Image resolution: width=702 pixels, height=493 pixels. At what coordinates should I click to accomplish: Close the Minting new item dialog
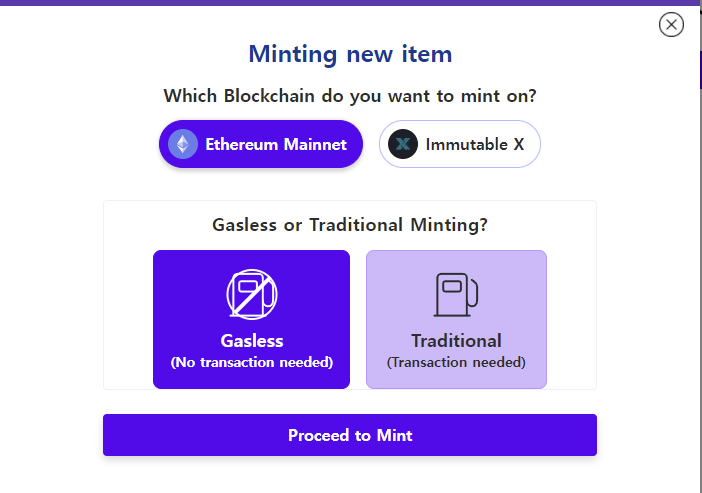click(671, 25)
